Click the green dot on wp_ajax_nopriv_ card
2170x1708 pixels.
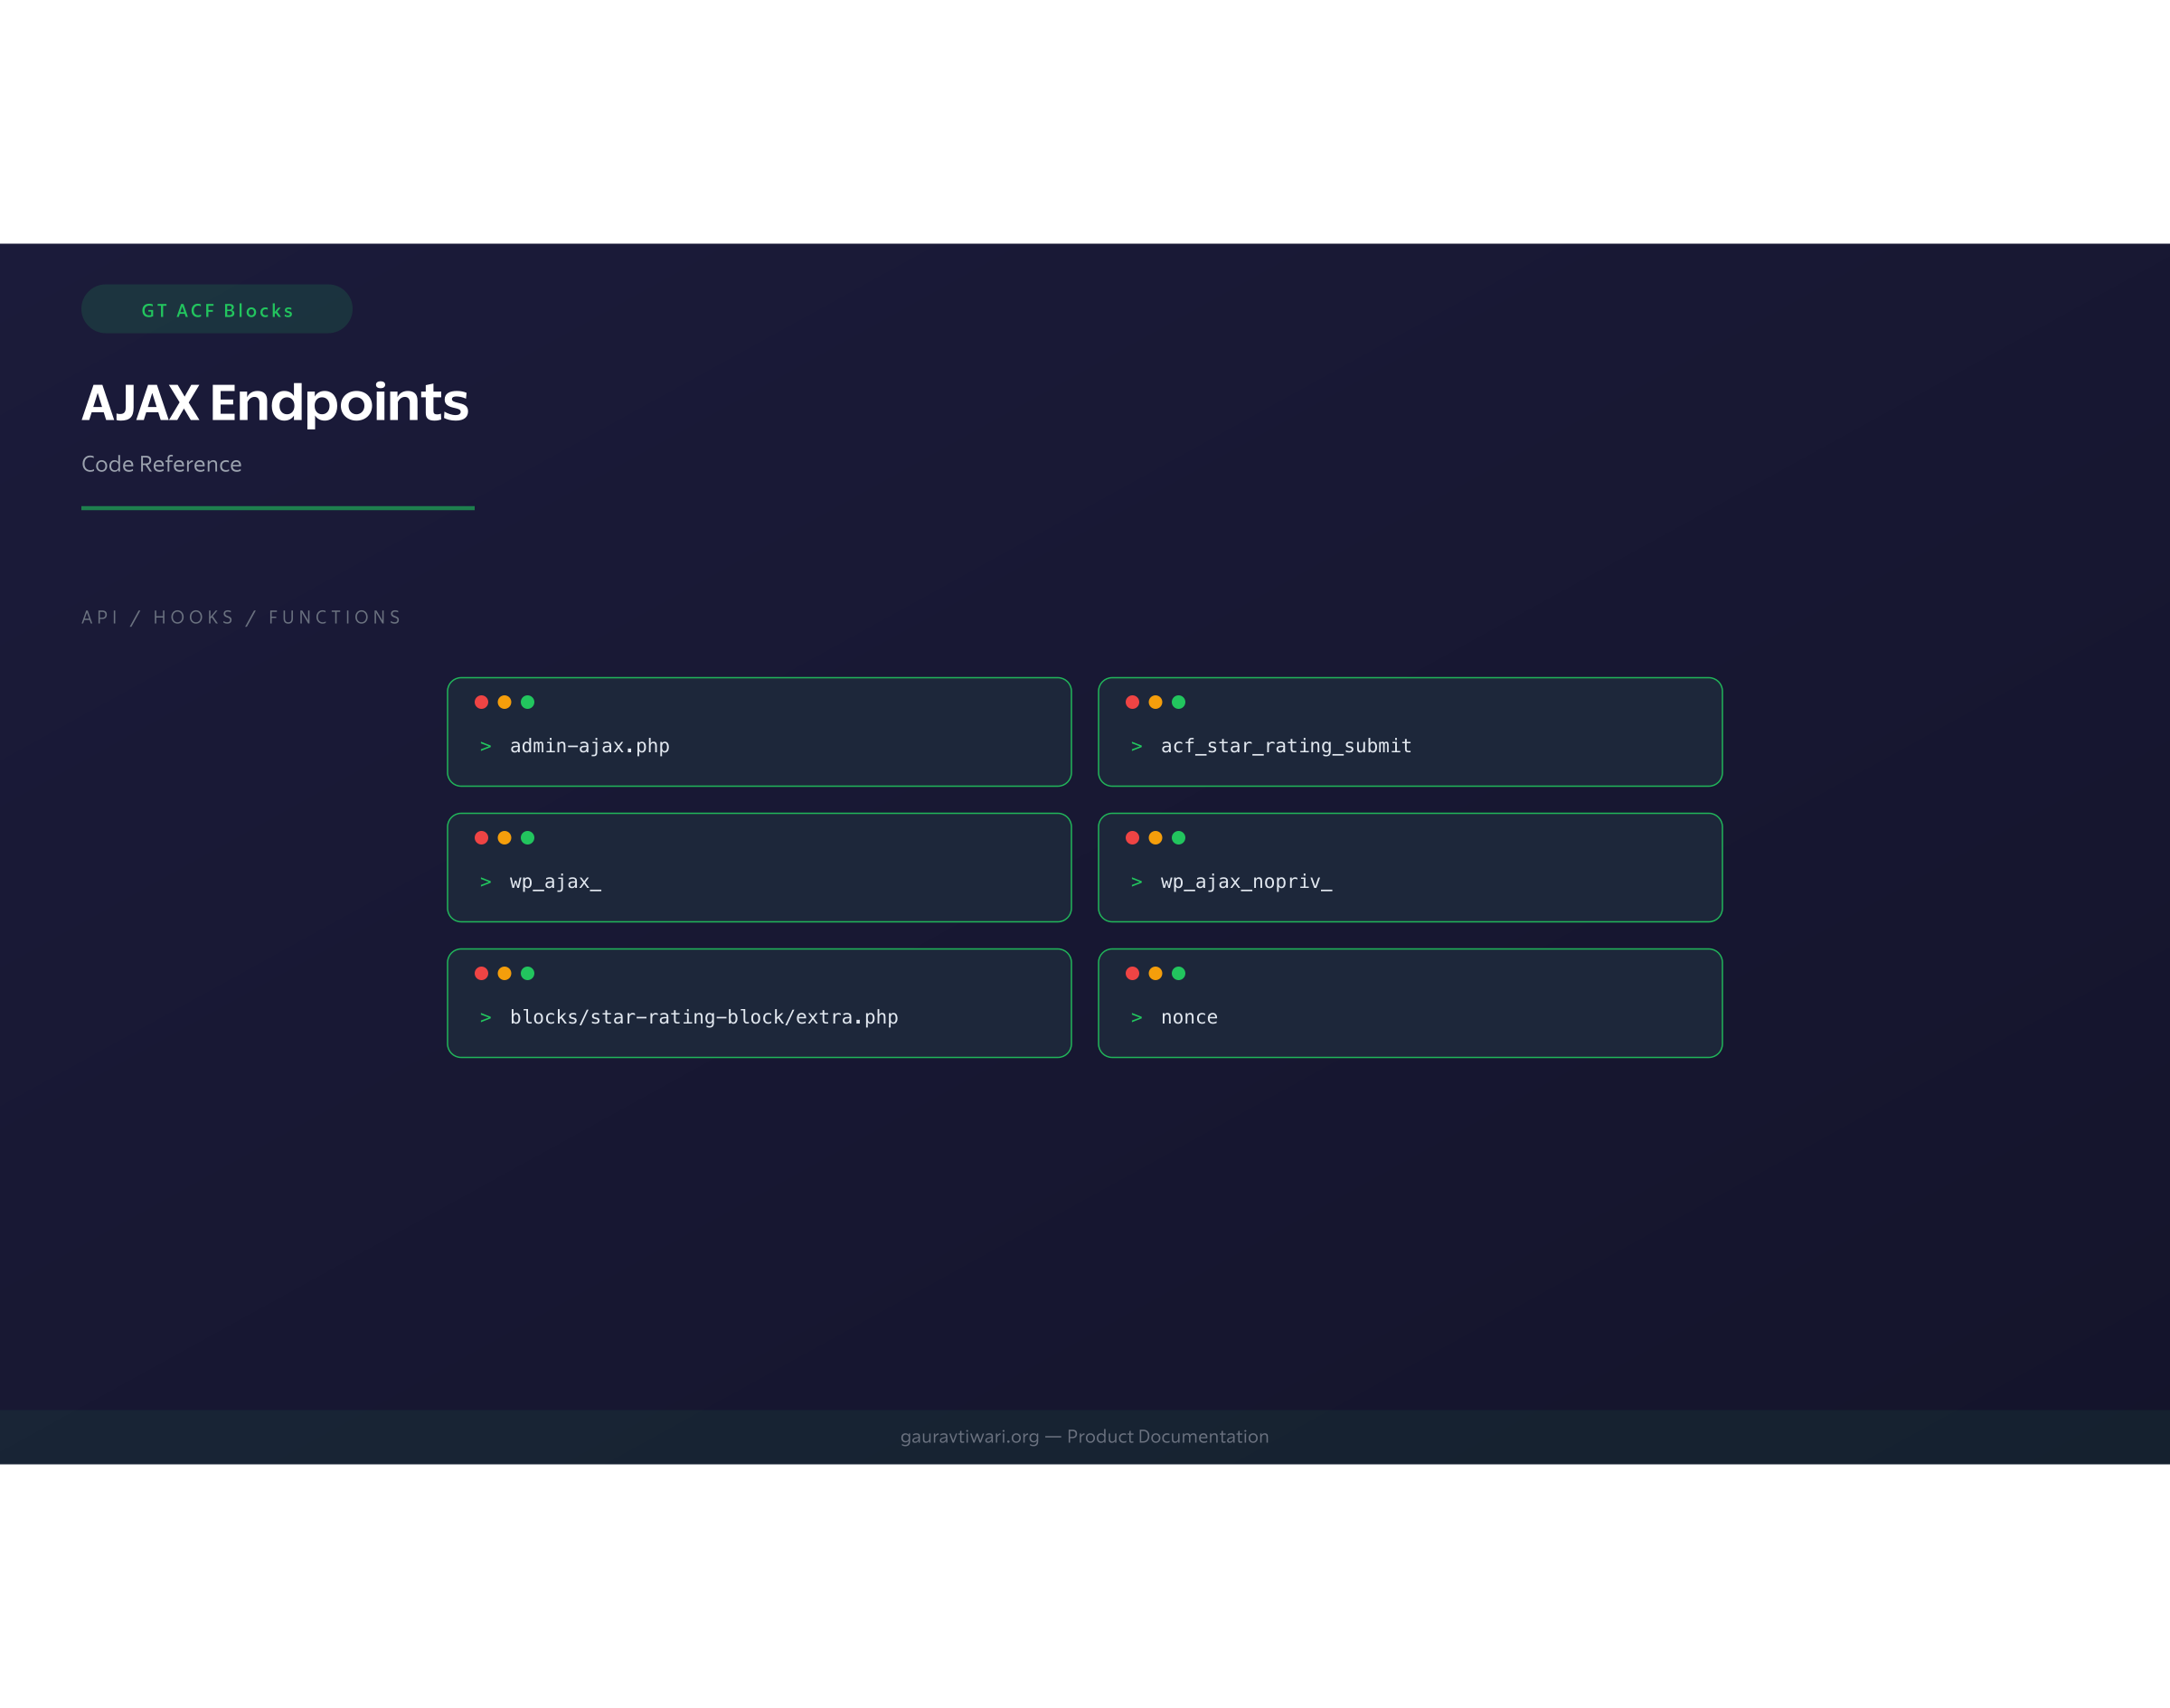pos(1179,838)
